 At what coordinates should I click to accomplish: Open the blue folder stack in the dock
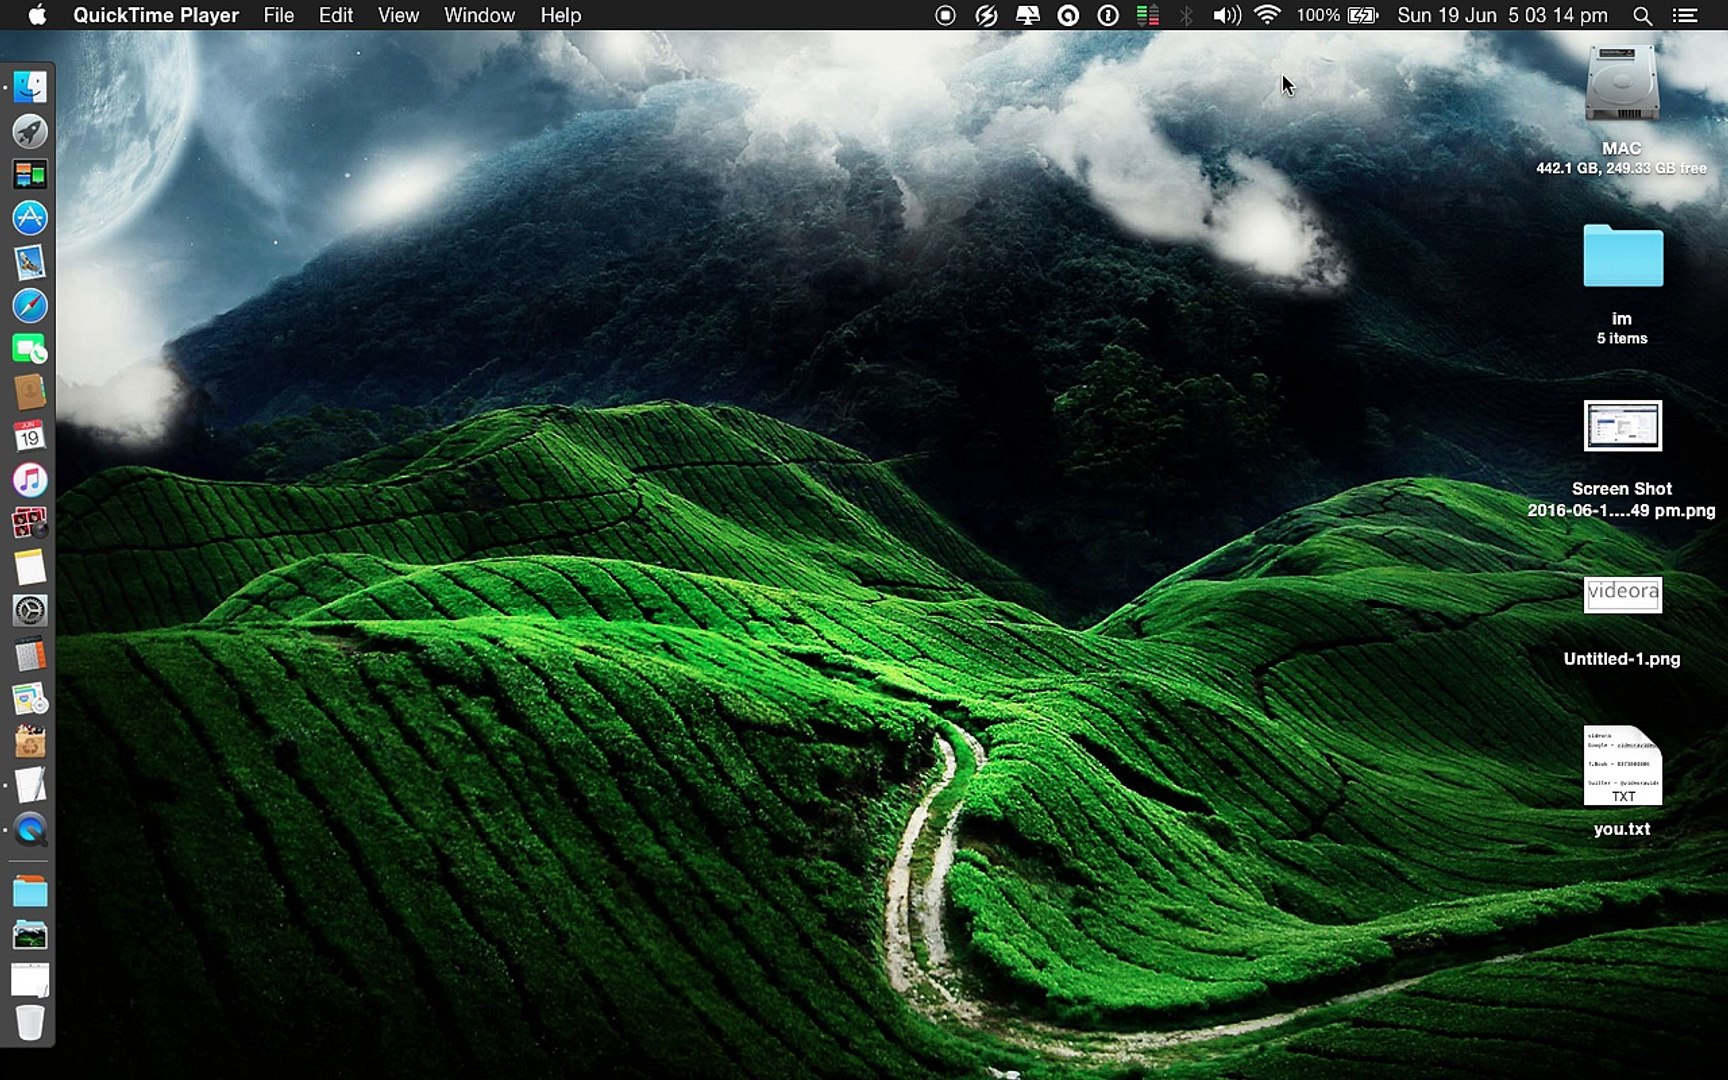tap(30, 891)
